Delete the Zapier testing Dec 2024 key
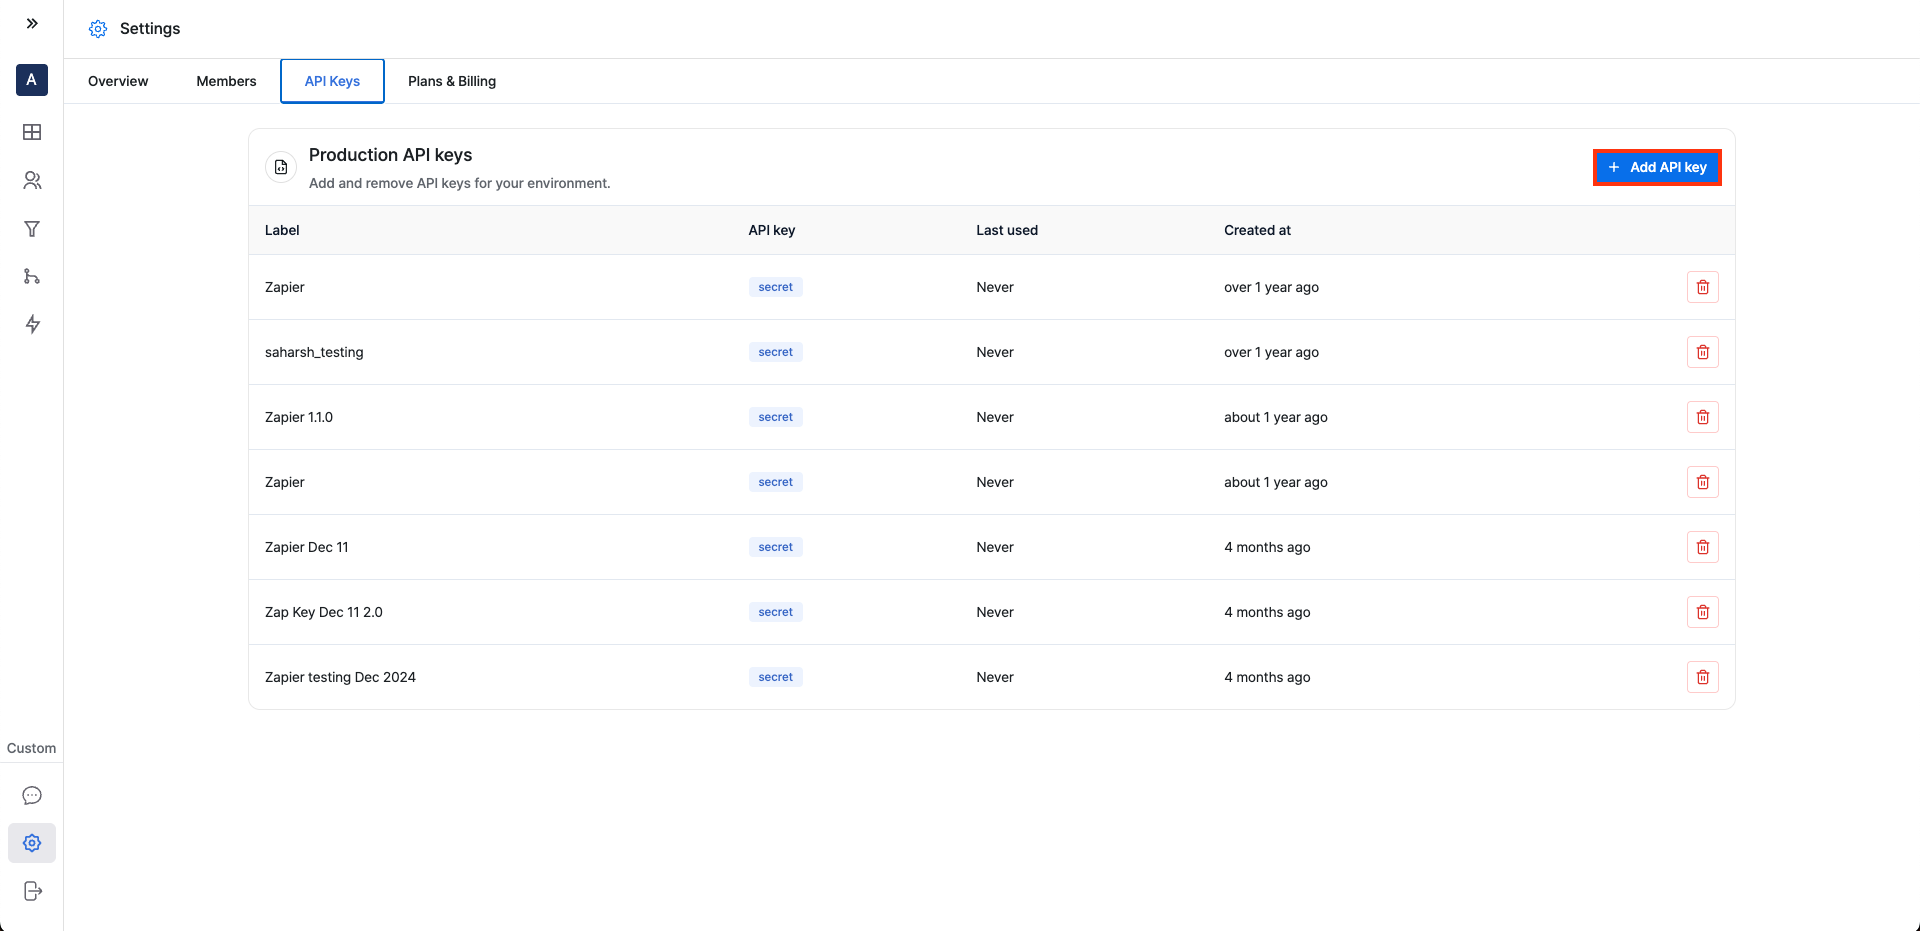 pos(1703,677)
